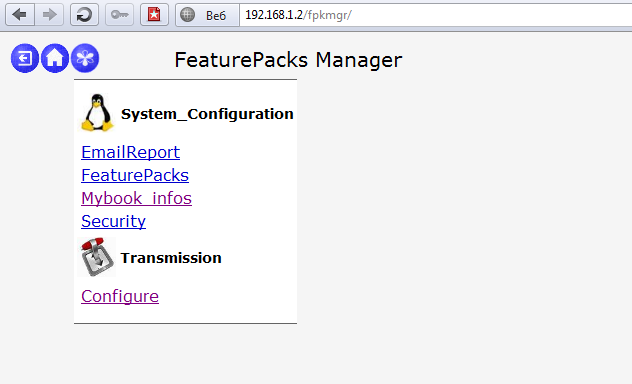This screenshot has width=632, height=384.
Task: Click the Tux penguin System_Configuration icon
Action: point(97,113)
